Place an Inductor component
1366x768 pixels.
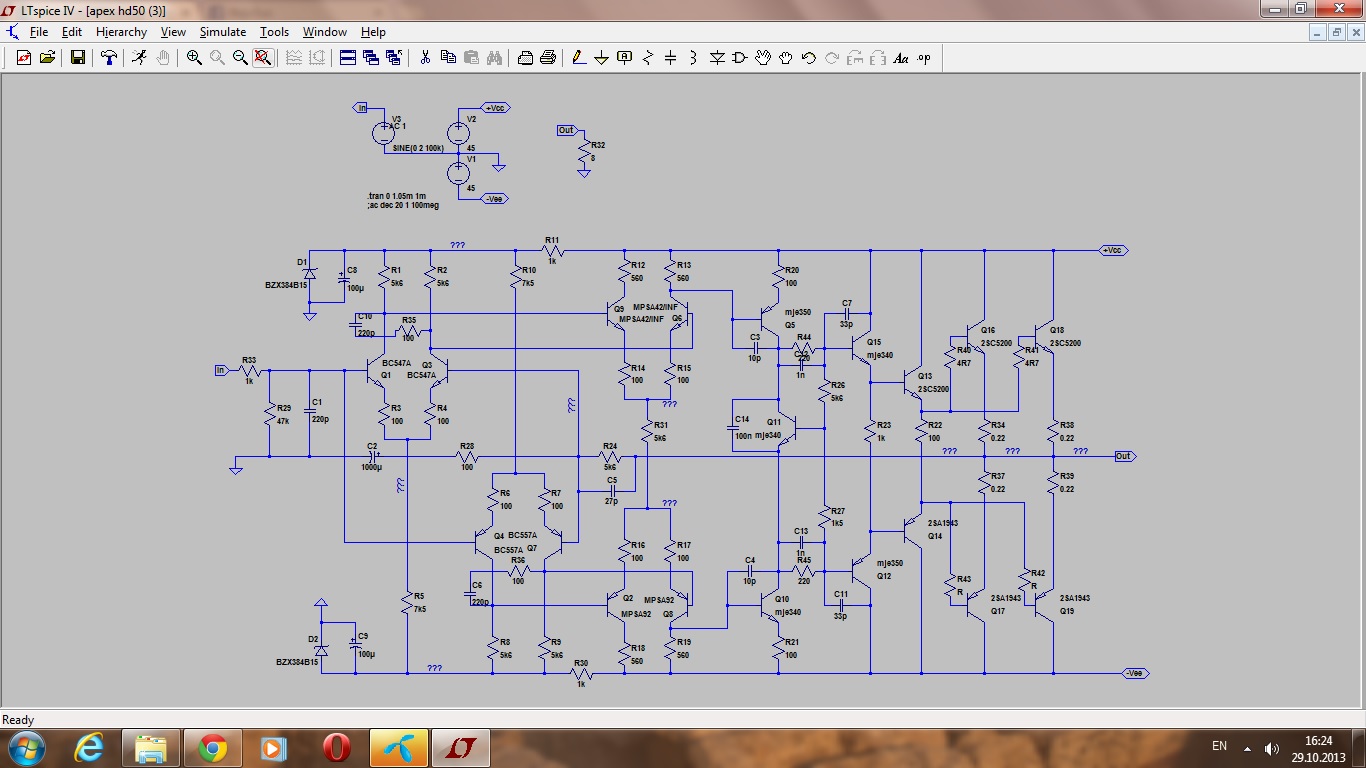[694, 58]
